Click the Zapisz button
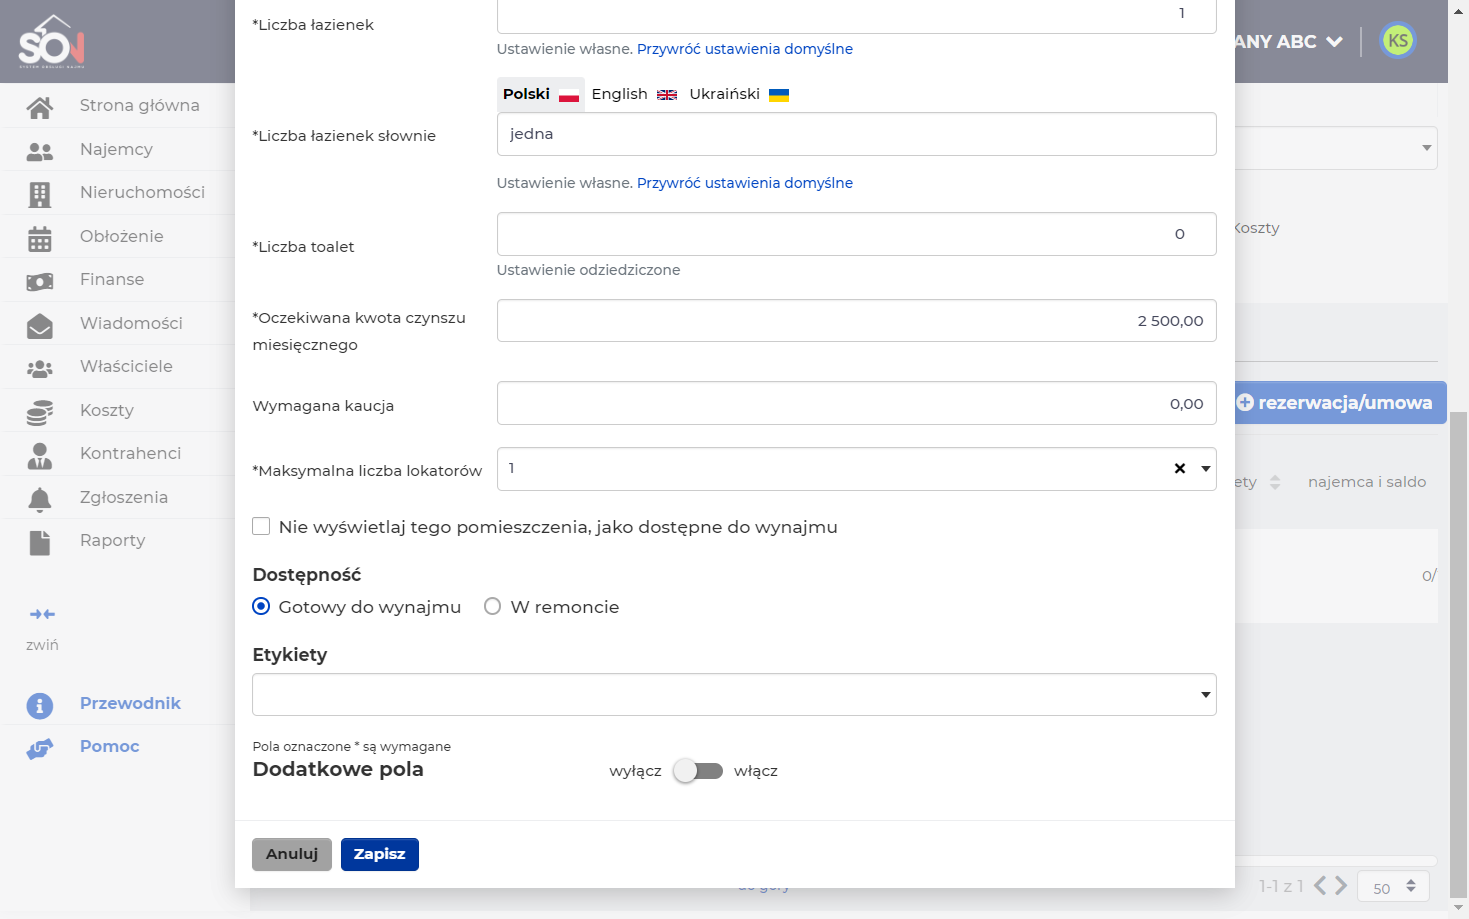1469x919 pixels. pos(380,854)
